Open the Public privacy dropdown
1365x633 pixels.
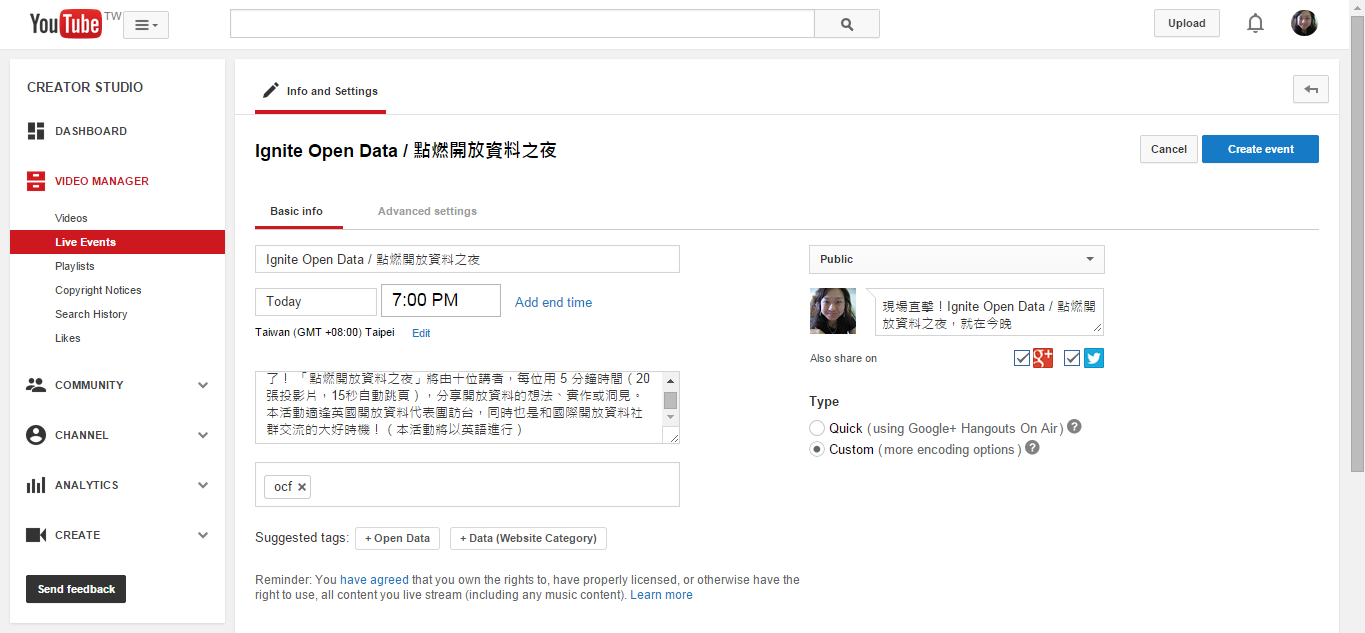click(x=957, y=259)
